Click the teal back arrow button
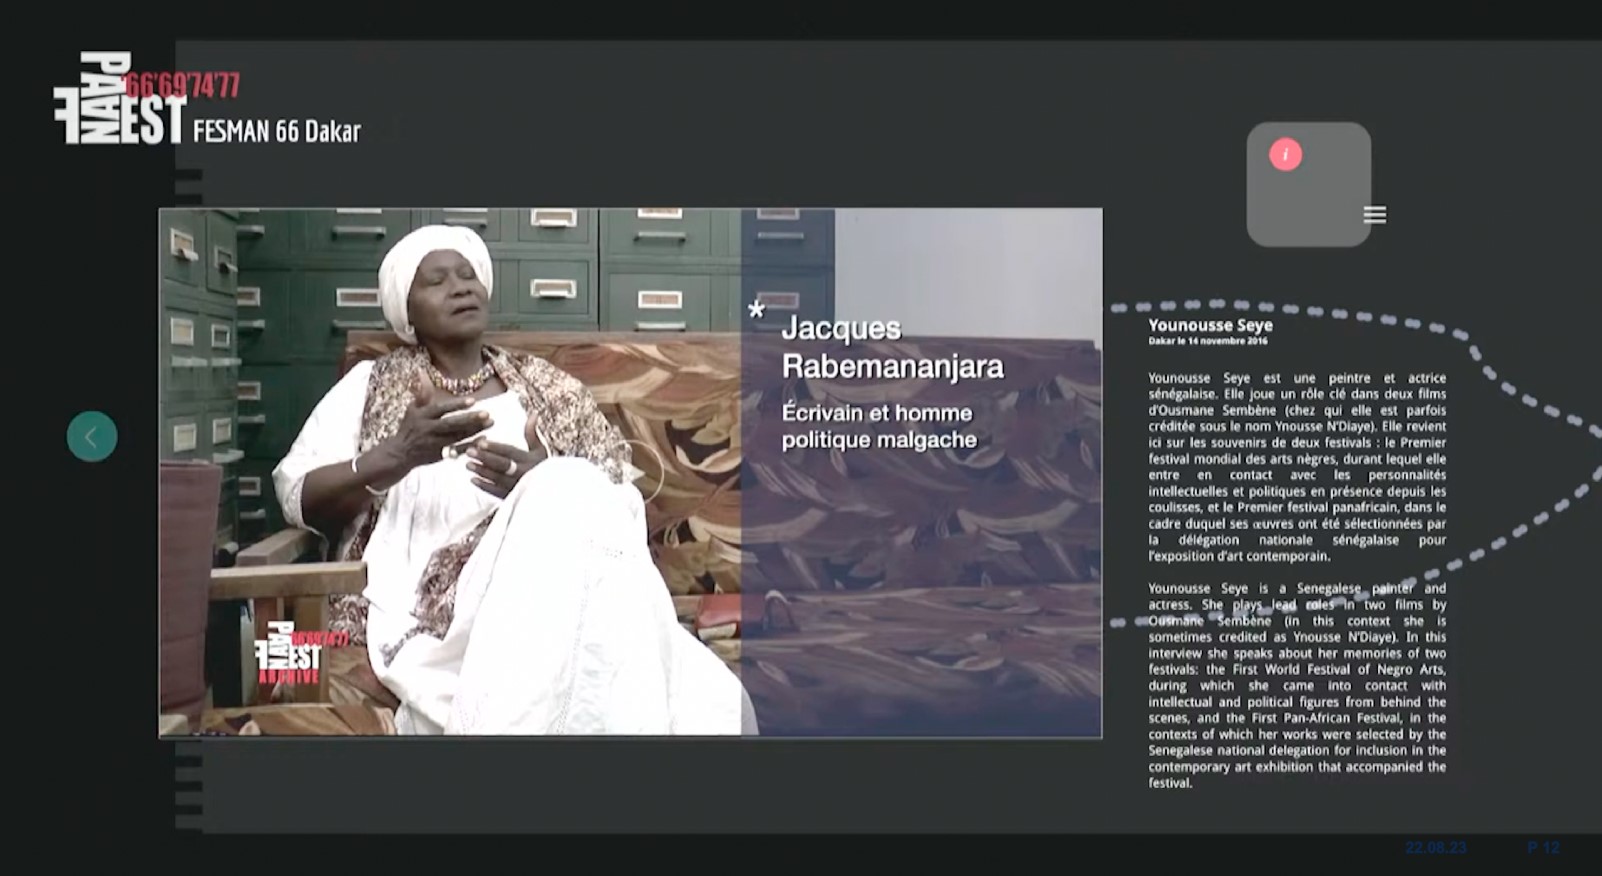This screenshot has height=876, width=1602. click(92, 437)
